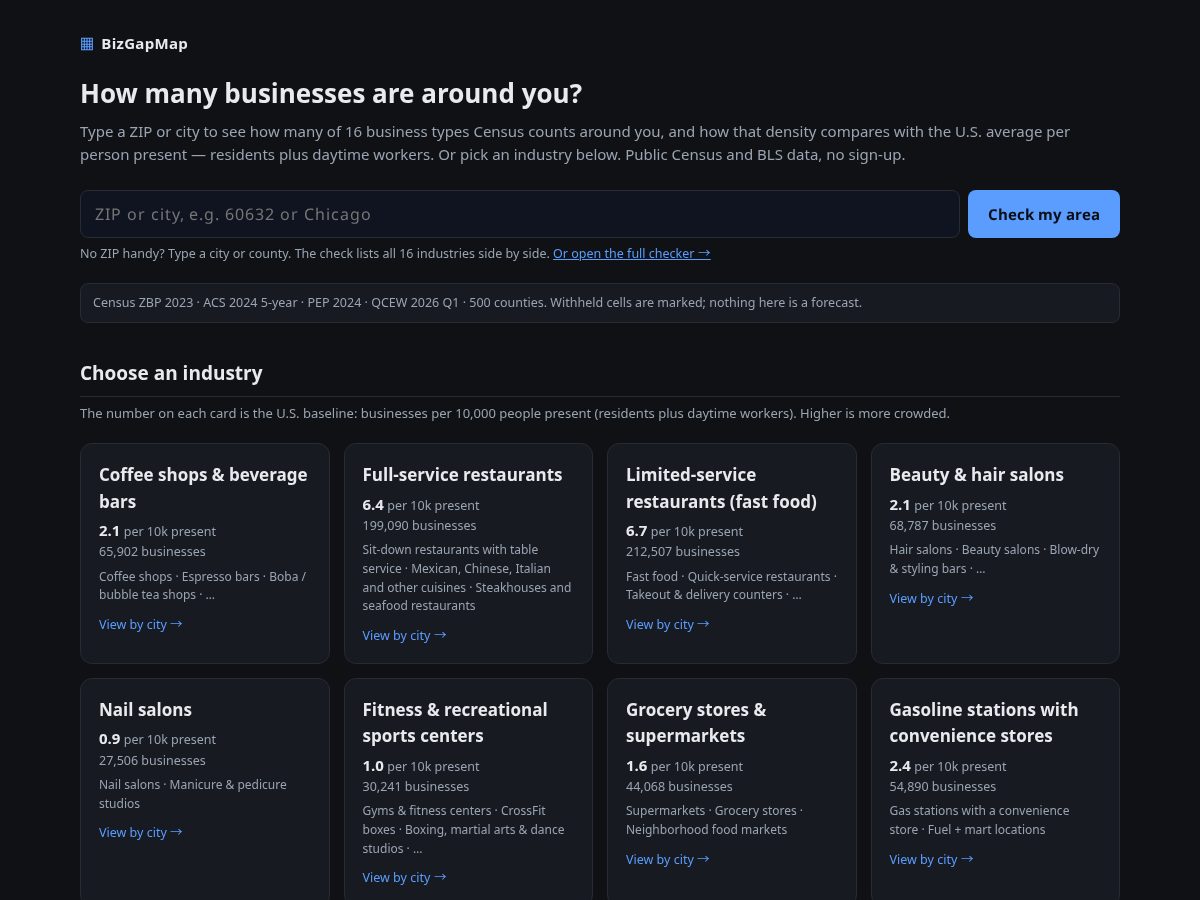Select the Limited-service restaurants (fast food) title

(721, 488)
